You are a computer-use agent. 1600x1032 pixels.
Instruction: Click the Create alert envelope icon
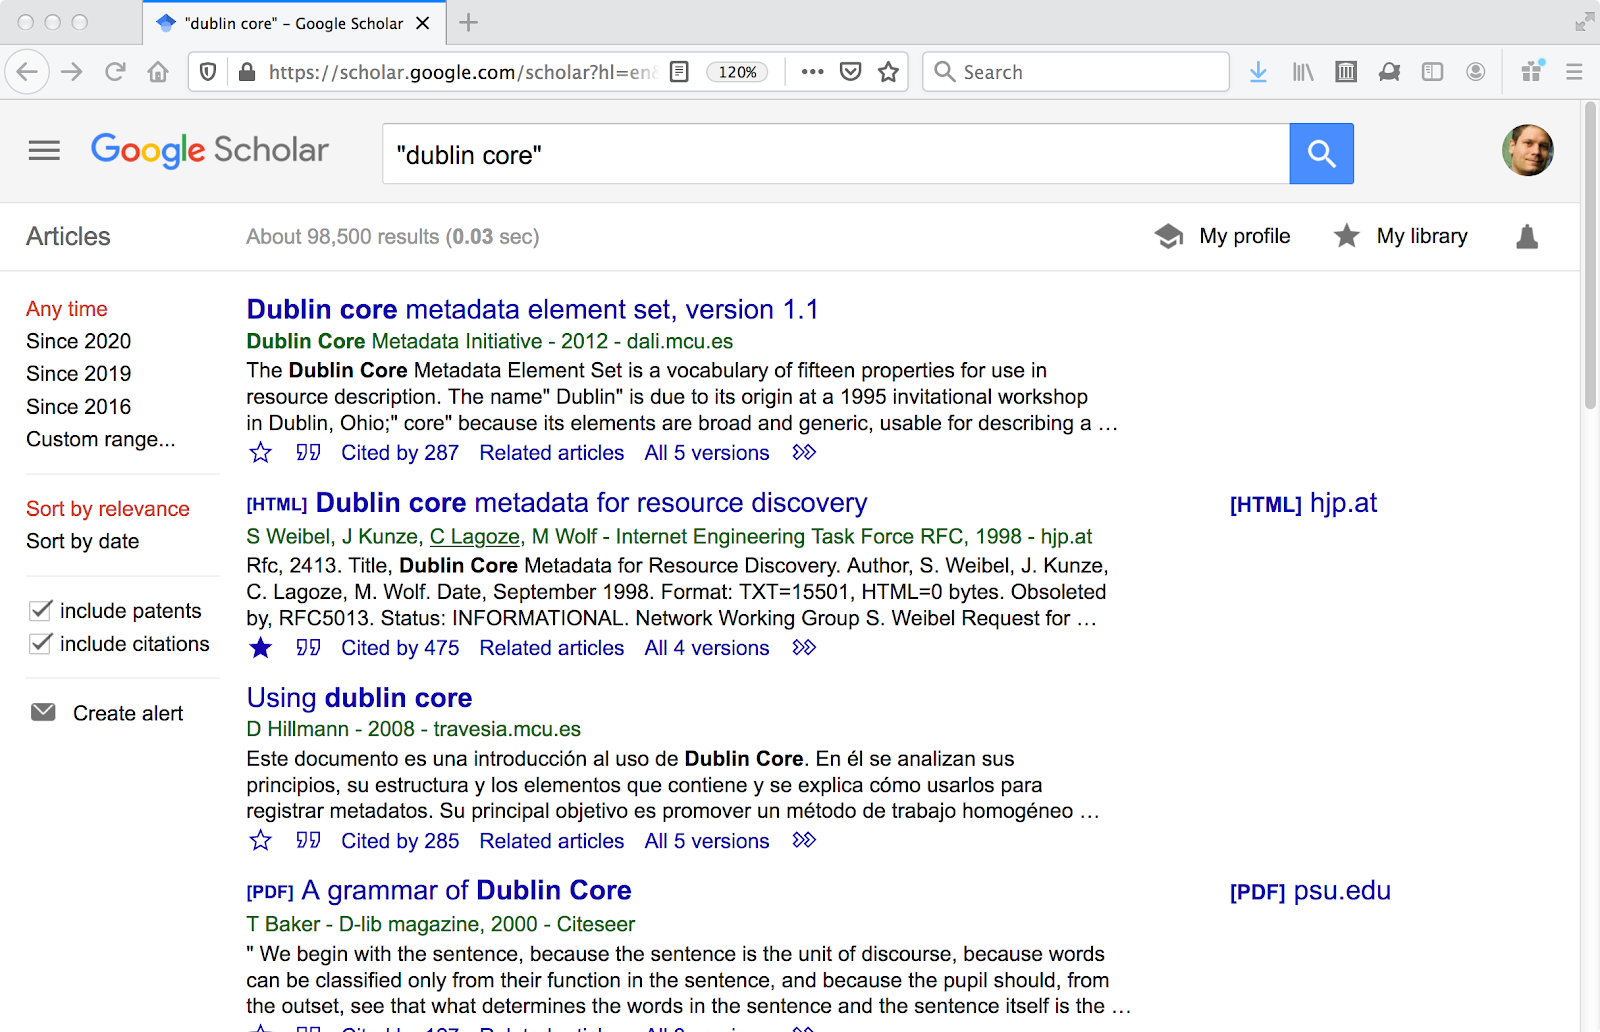(43, 712)
